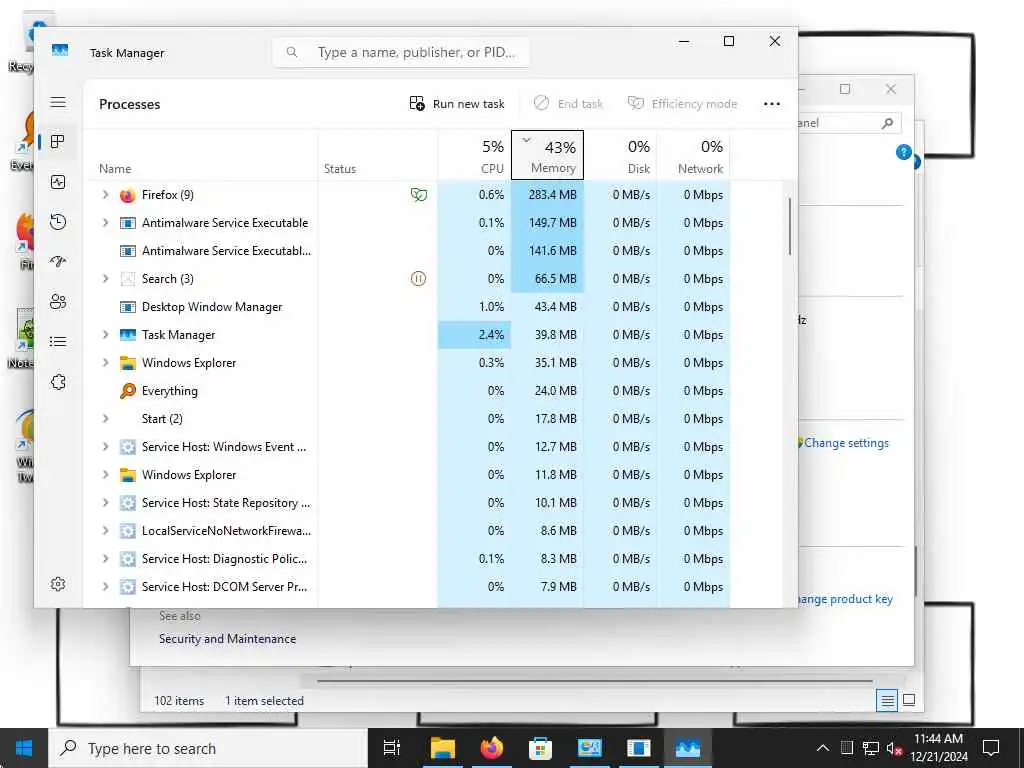1024x768 pixels.
Task: Sort processes by the Network column
Action: [693, 155]
